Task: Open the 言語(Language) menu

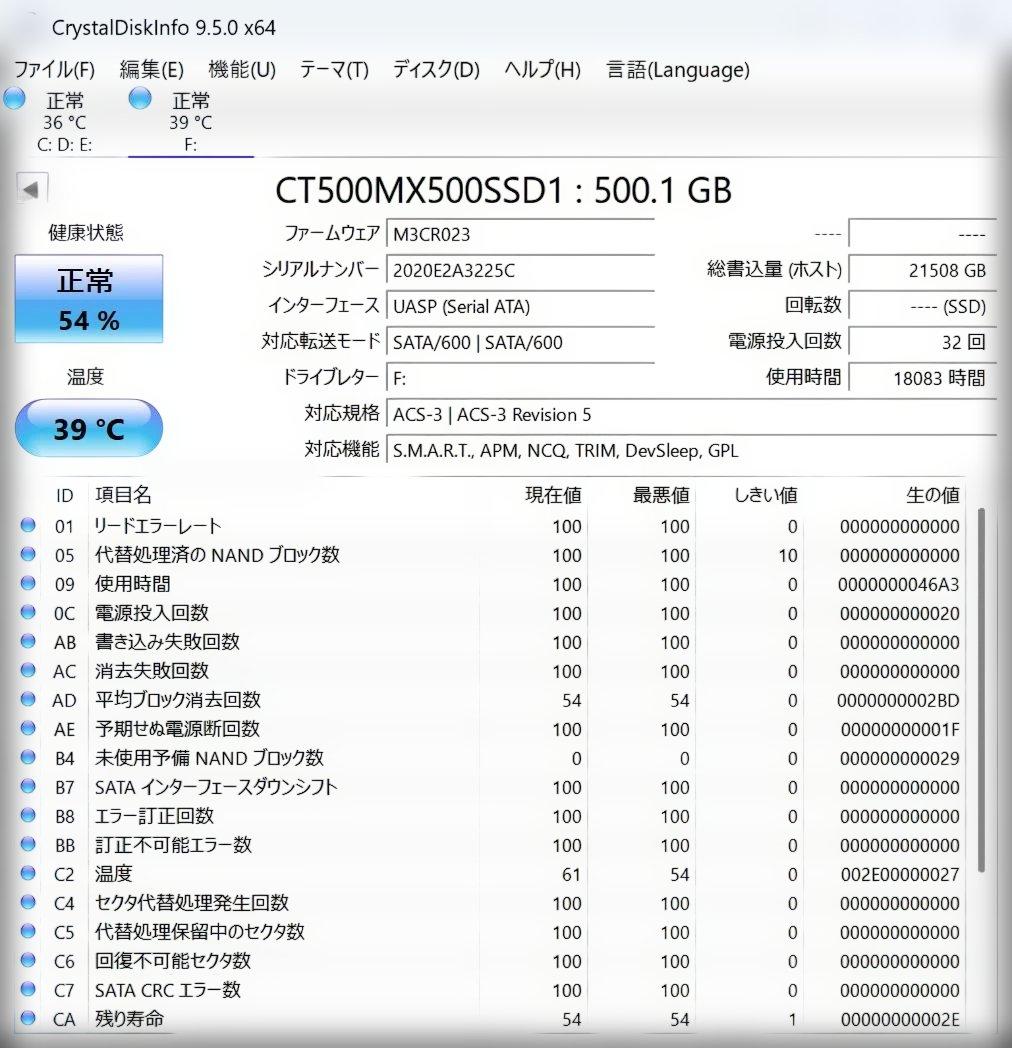Action: (678, 70)
